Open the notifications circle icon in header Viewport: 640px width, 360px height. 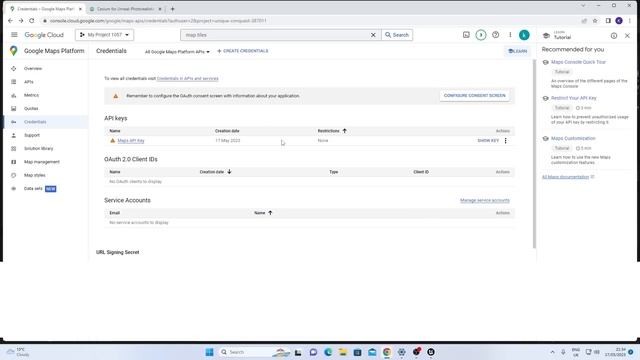point(481,35)
